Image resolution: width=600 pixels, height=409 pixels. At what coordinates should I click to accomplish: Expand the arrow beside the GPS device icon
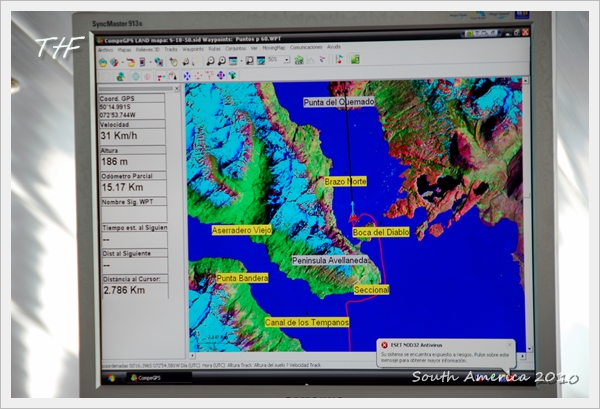click(x=149, y=62)
